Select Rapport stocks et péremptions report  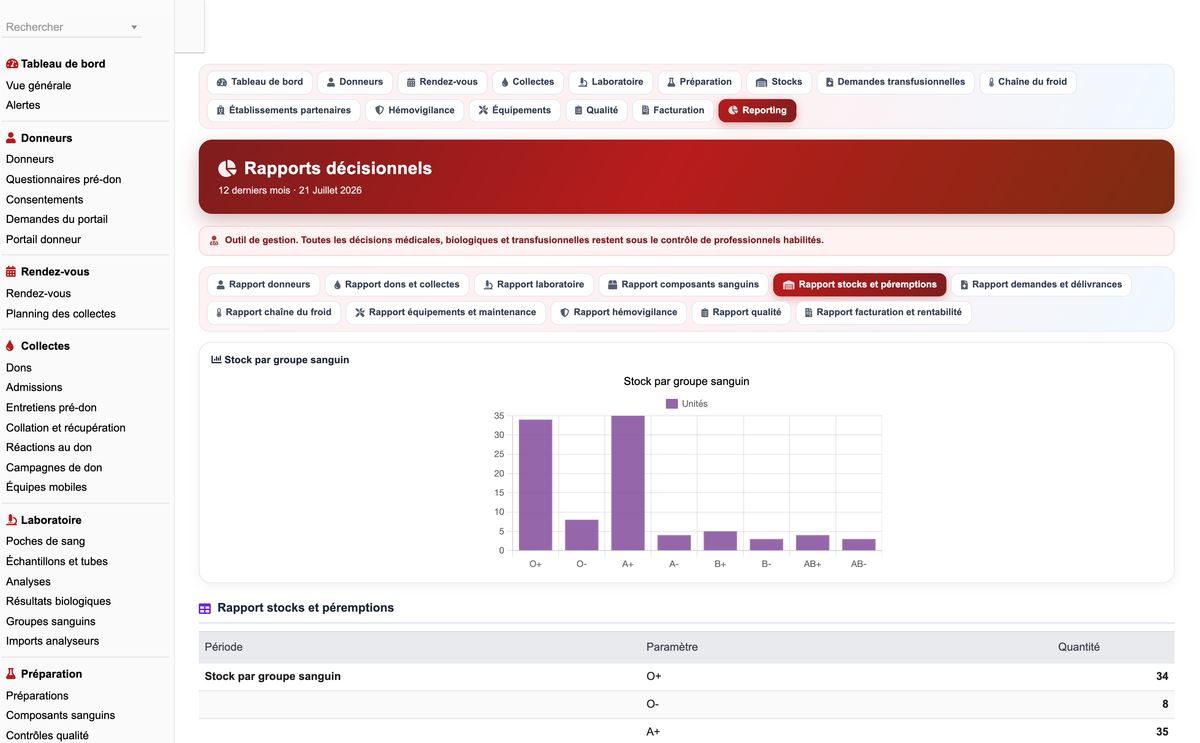point(859,285)
